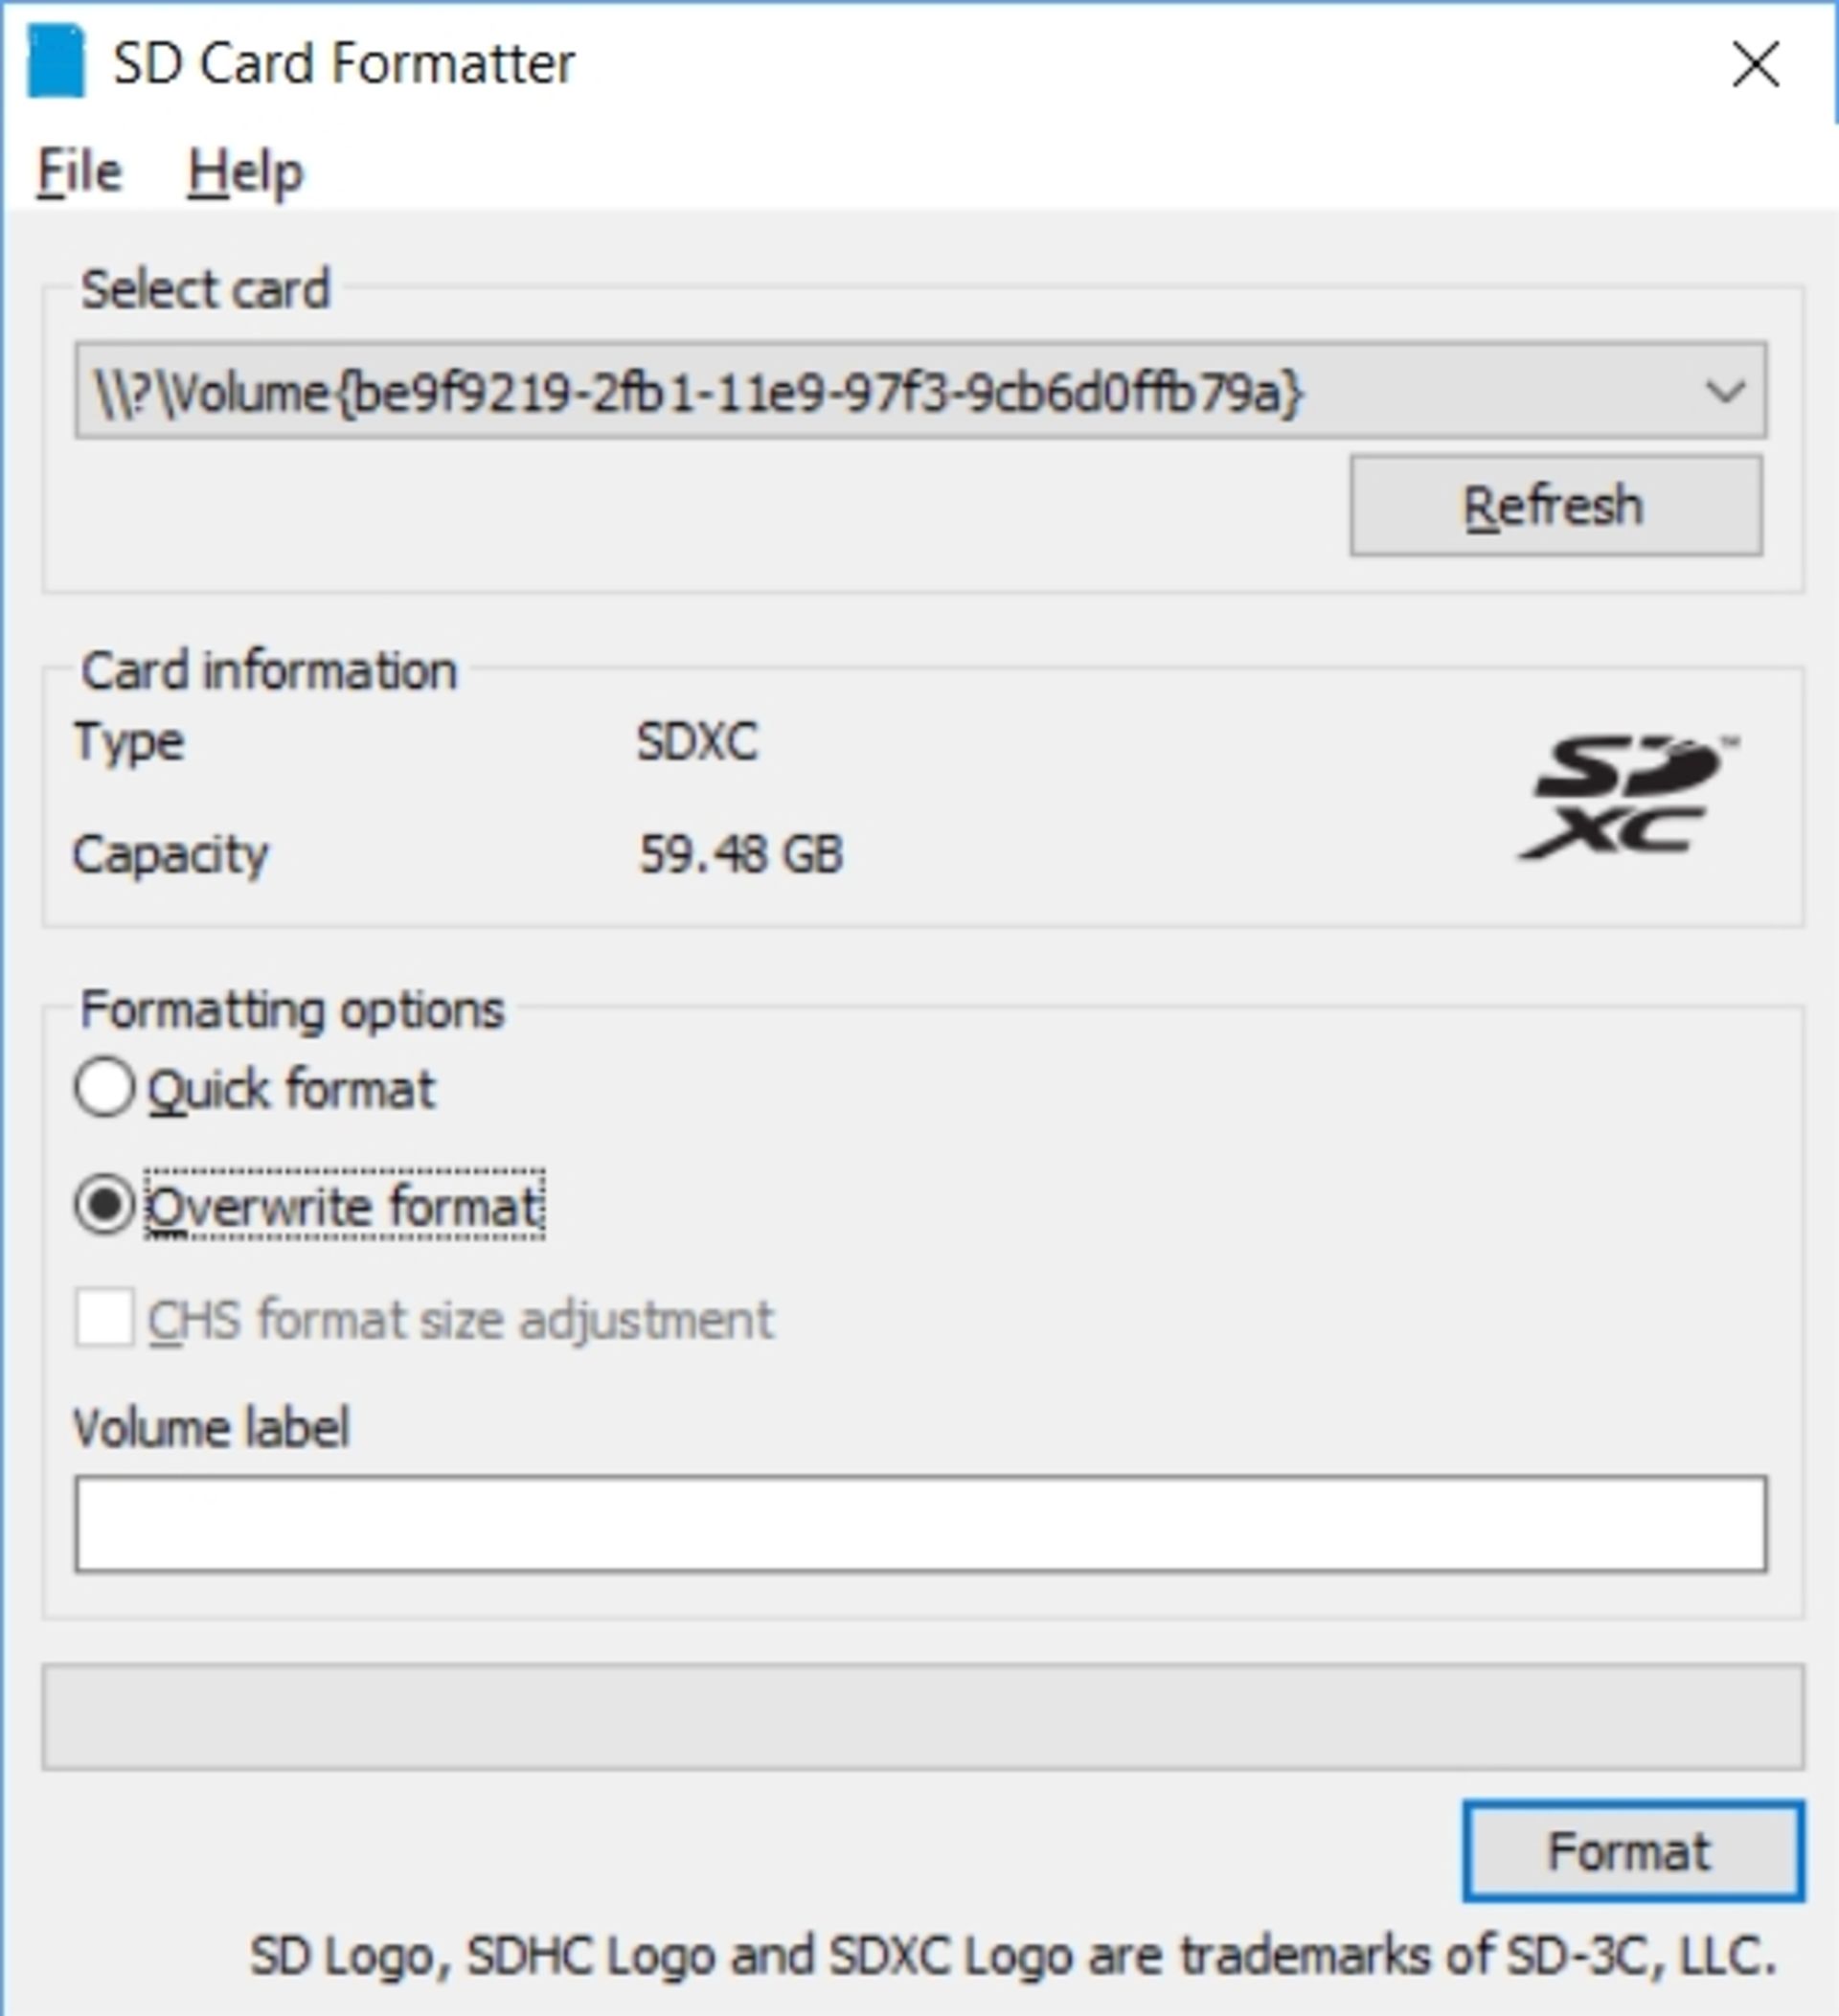Click inside the Volume label text field
Screen dimensions: 1839x2016
(920, 1524)
